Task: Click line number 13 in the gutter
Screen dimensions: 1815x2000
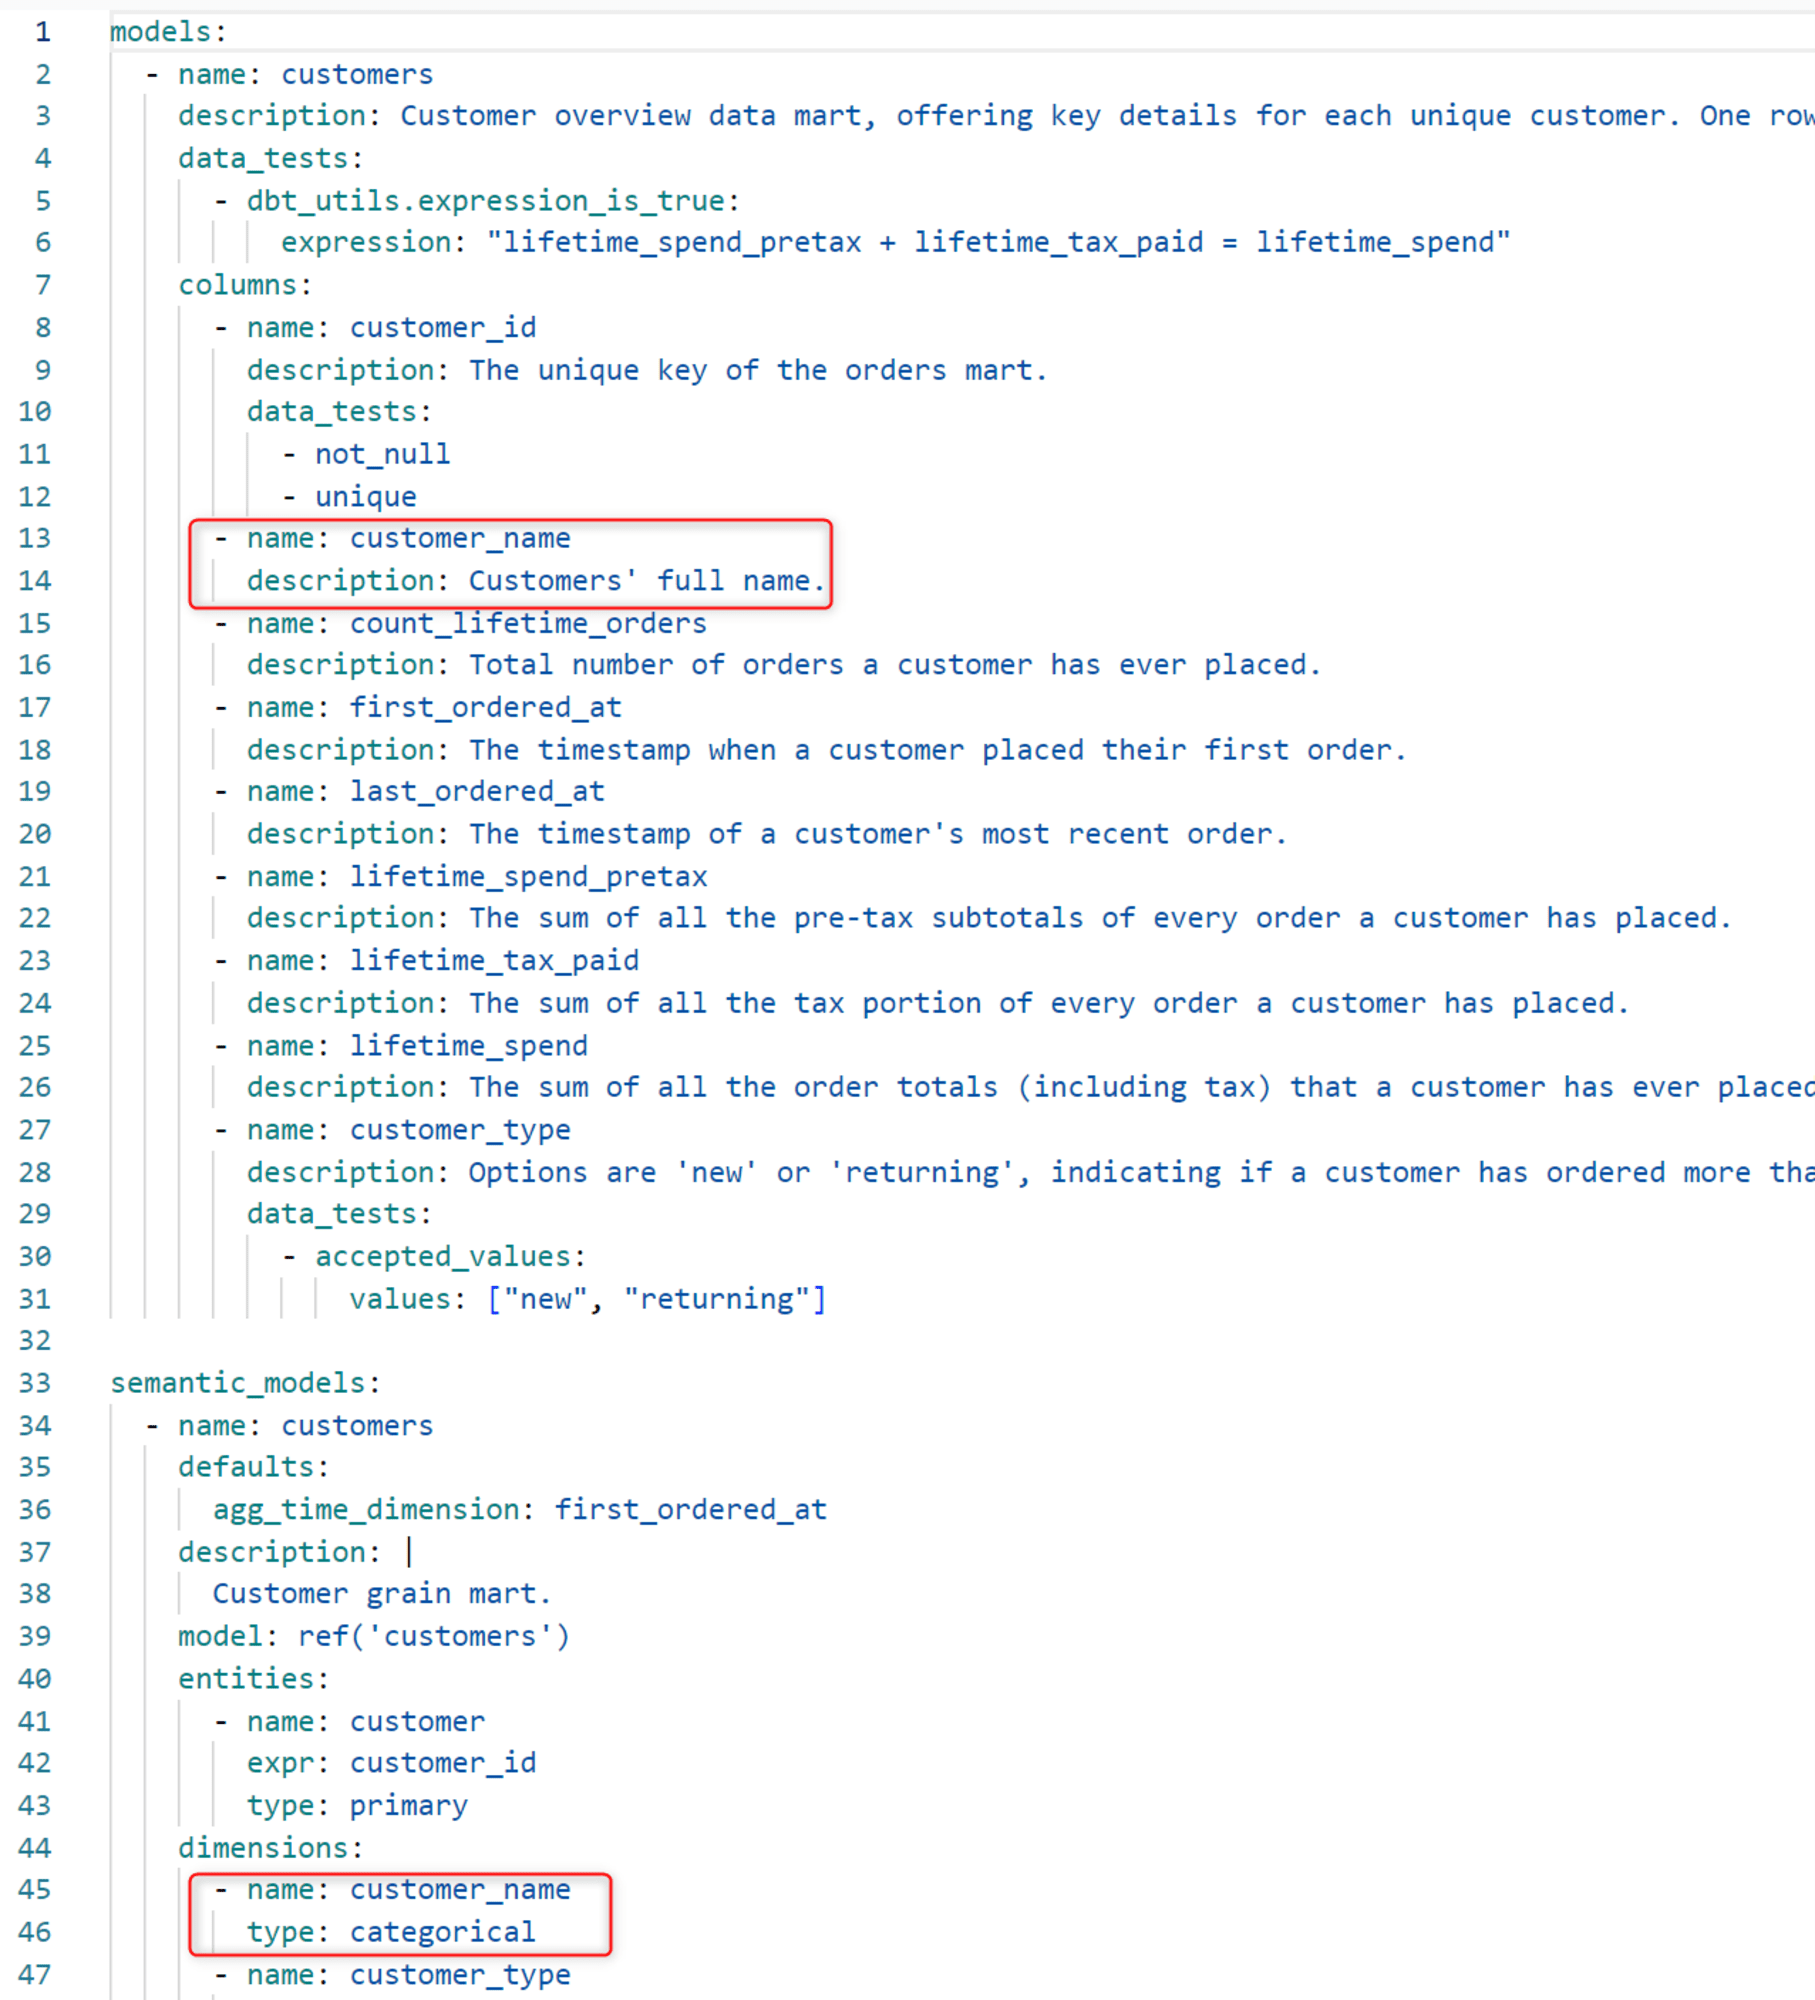Action: [34, 538]
